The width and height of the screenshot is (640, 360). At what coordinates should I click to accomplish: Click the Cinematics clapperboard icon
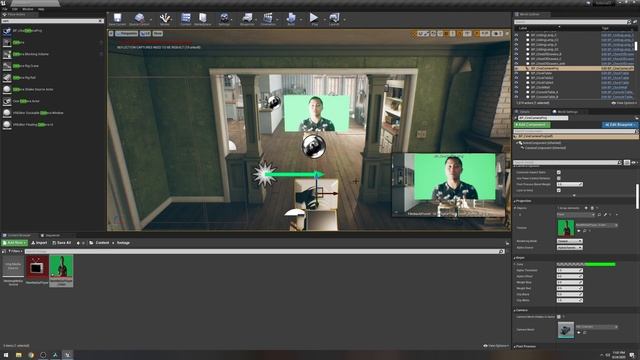[268, 18]
